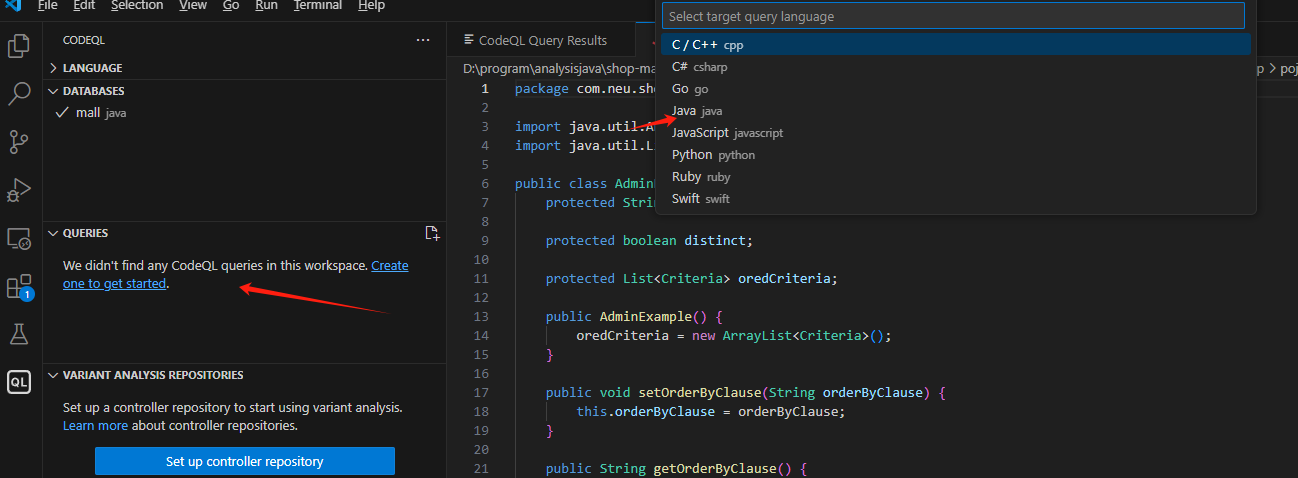This screenshot has width=1298, height=478.
Task: Select Java language option
Action: 955,111
